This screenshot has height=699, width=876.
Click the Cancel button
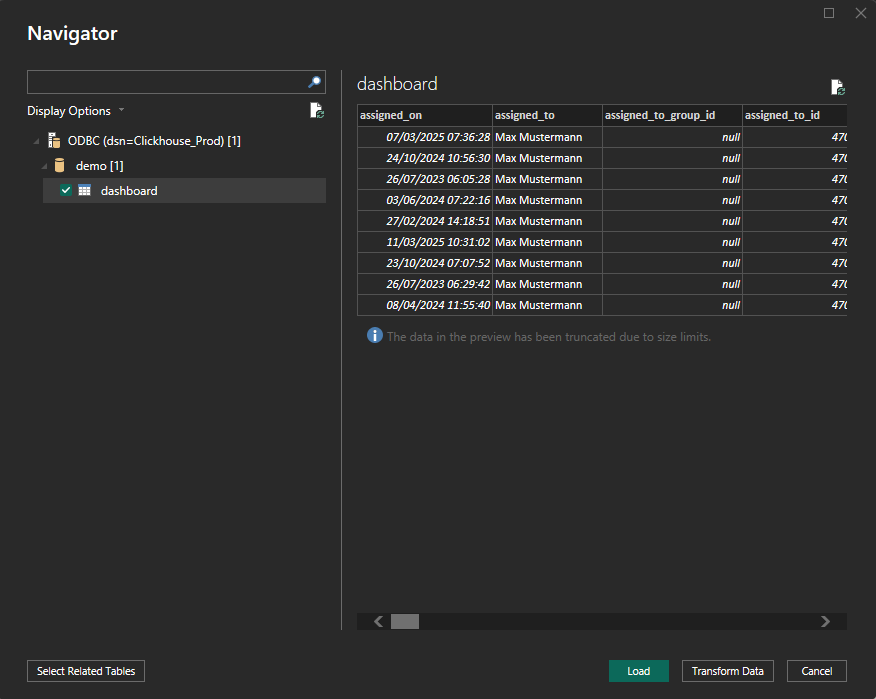tap(816, 671)
